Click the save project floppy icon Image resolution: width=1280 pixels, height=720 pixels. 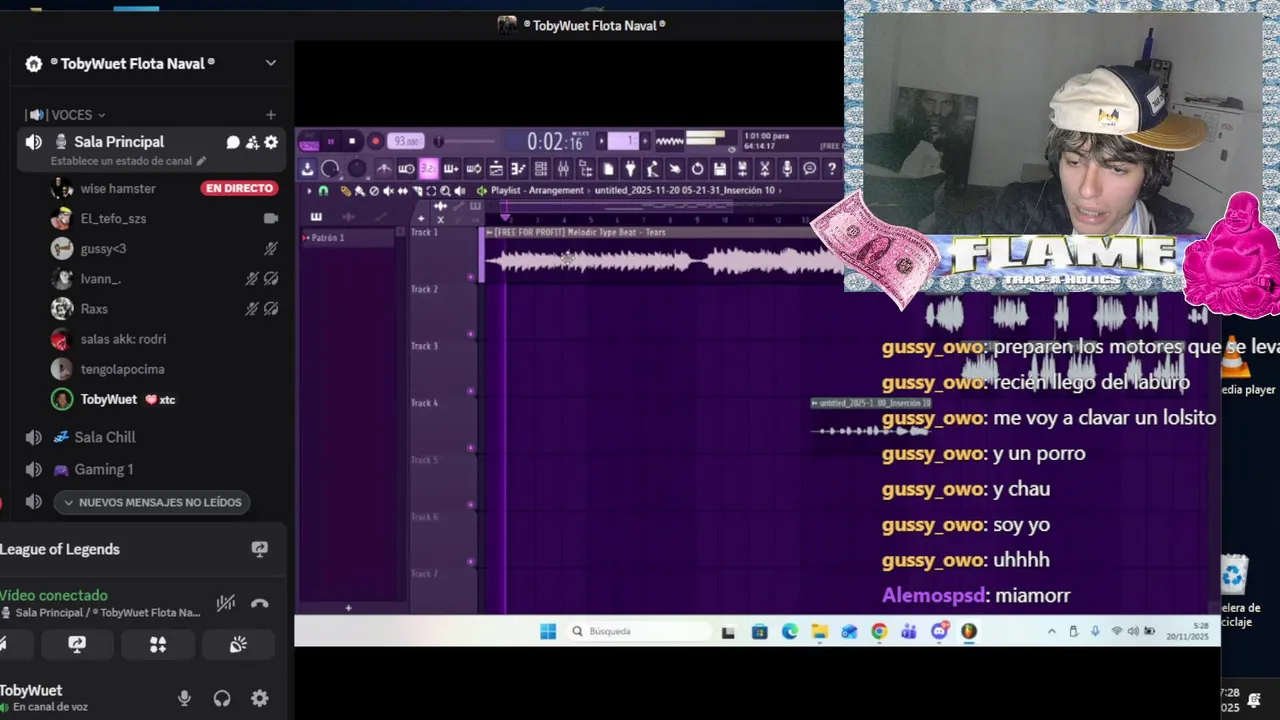[719, 168]
